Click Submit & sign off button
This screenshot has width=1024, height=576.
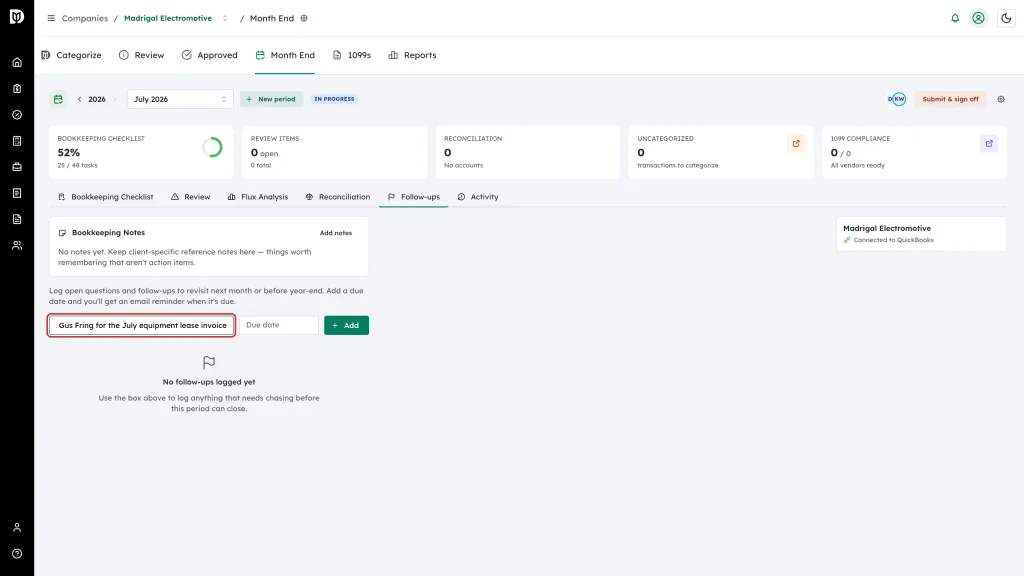pyautogui.click(x=950, y=99)
